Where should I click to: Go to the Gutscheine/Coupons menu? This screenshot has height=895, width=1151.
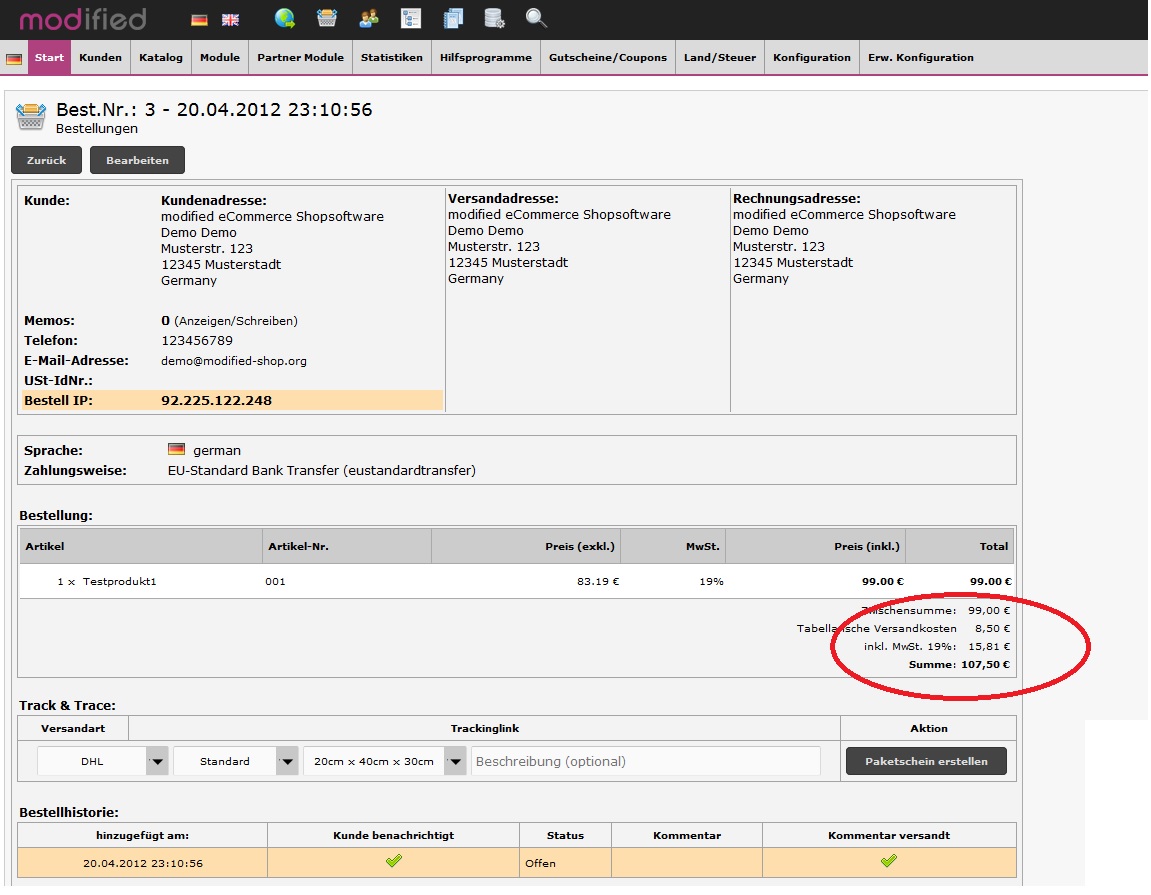tap(608, 58)
